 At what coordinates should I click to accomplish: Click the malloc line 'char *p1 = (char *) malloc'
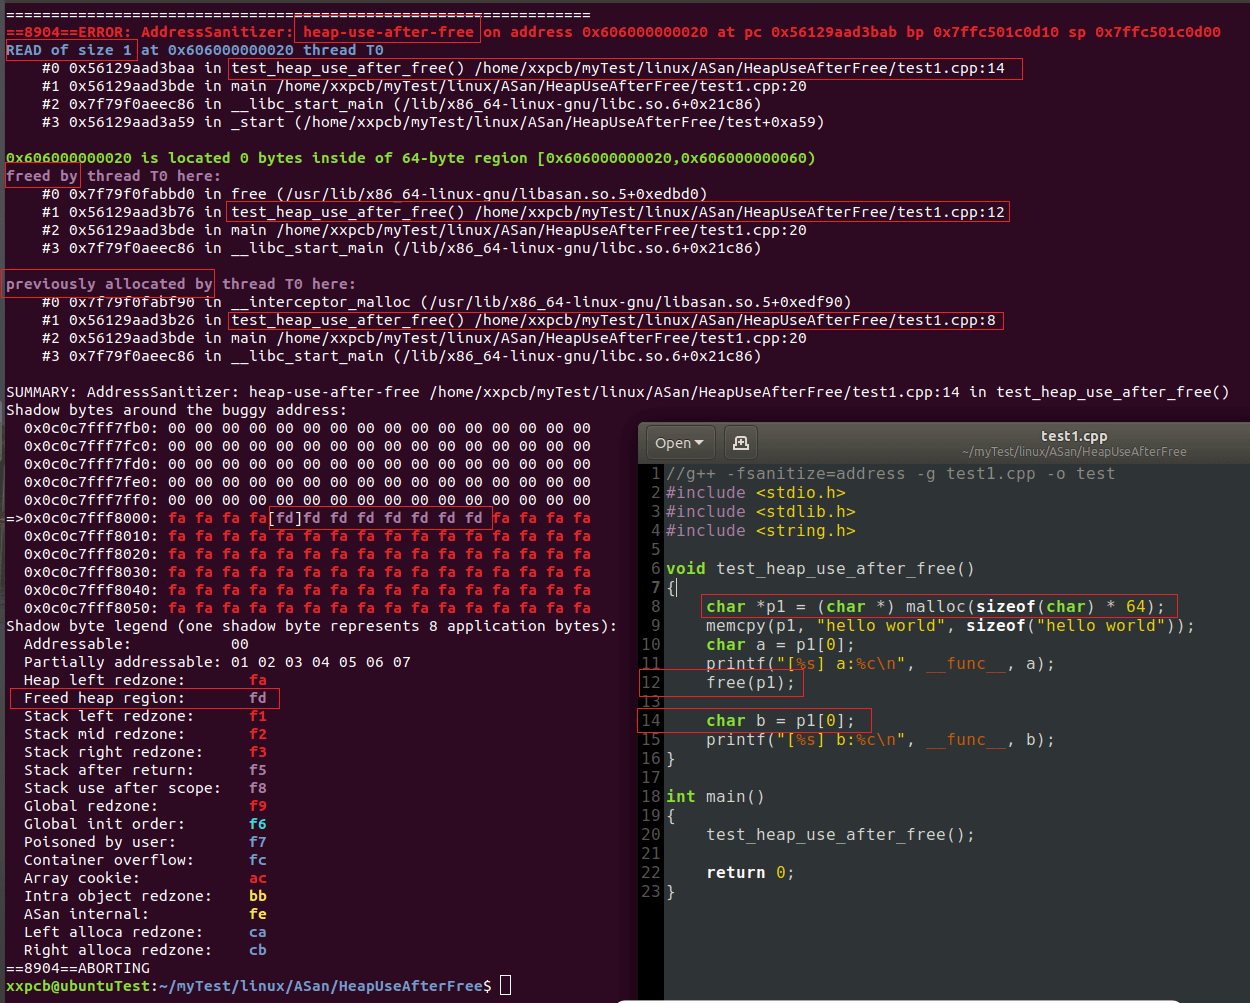(935, 607)
